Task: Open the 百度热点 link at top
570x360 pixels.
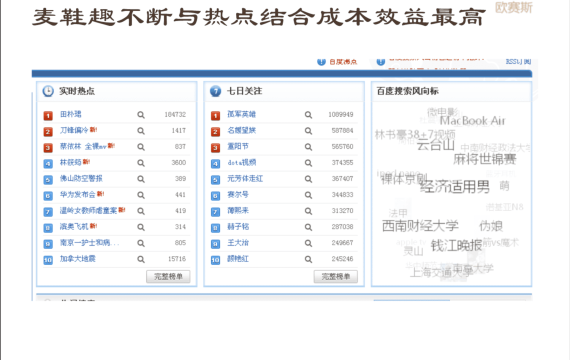Action: click(x=343, y=62)
